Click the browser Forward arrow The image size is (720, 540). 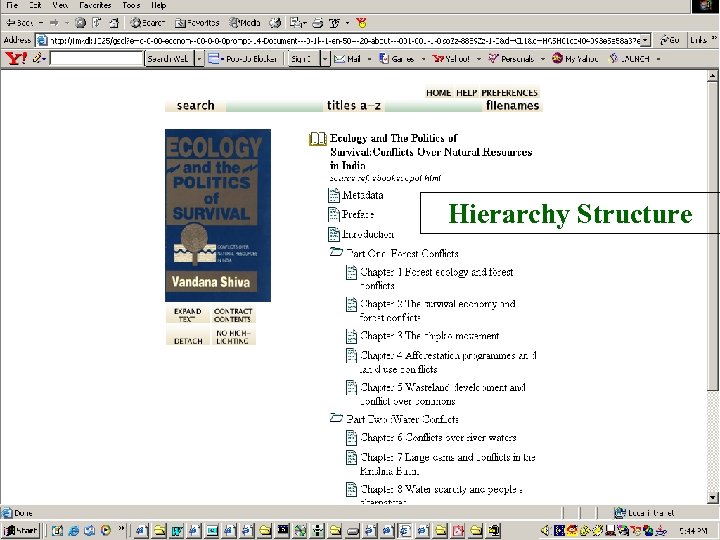54,22
